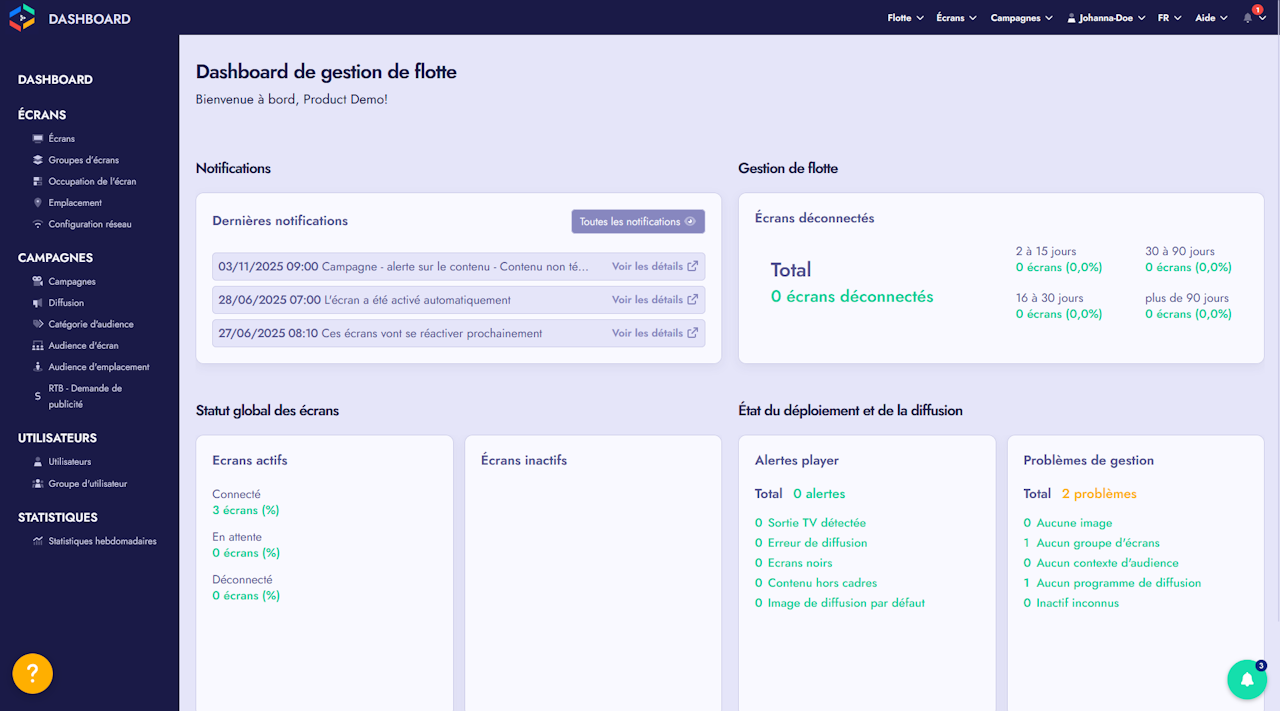
Task: Click the header bell icon with badge
Action: 1248,18
